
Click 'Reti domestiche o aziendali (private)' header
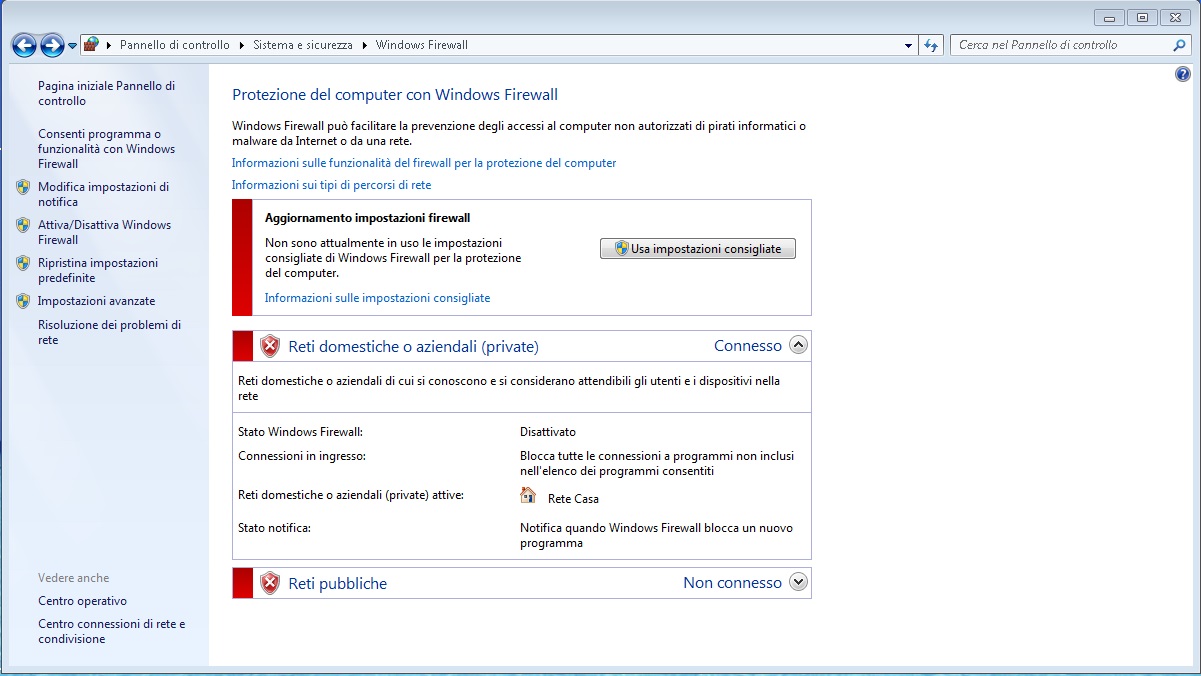pyautogui.click(x=414, y=347)
